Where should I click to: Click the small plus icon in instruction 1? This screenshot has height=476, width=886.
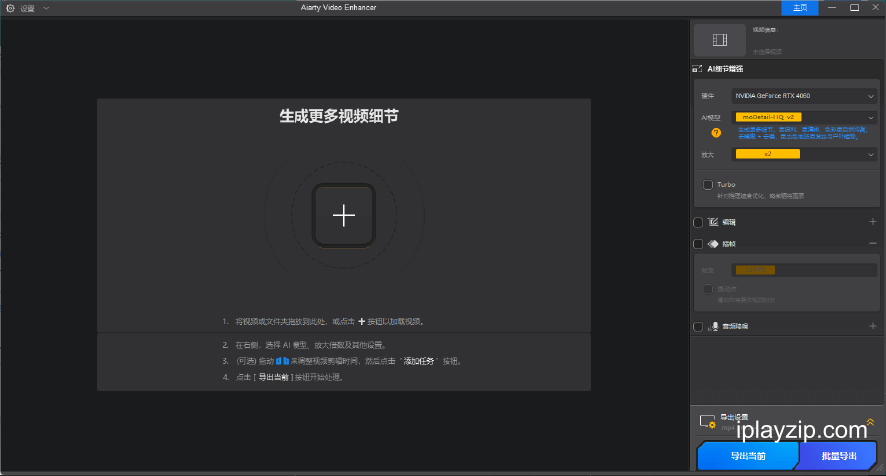(362, 322)
